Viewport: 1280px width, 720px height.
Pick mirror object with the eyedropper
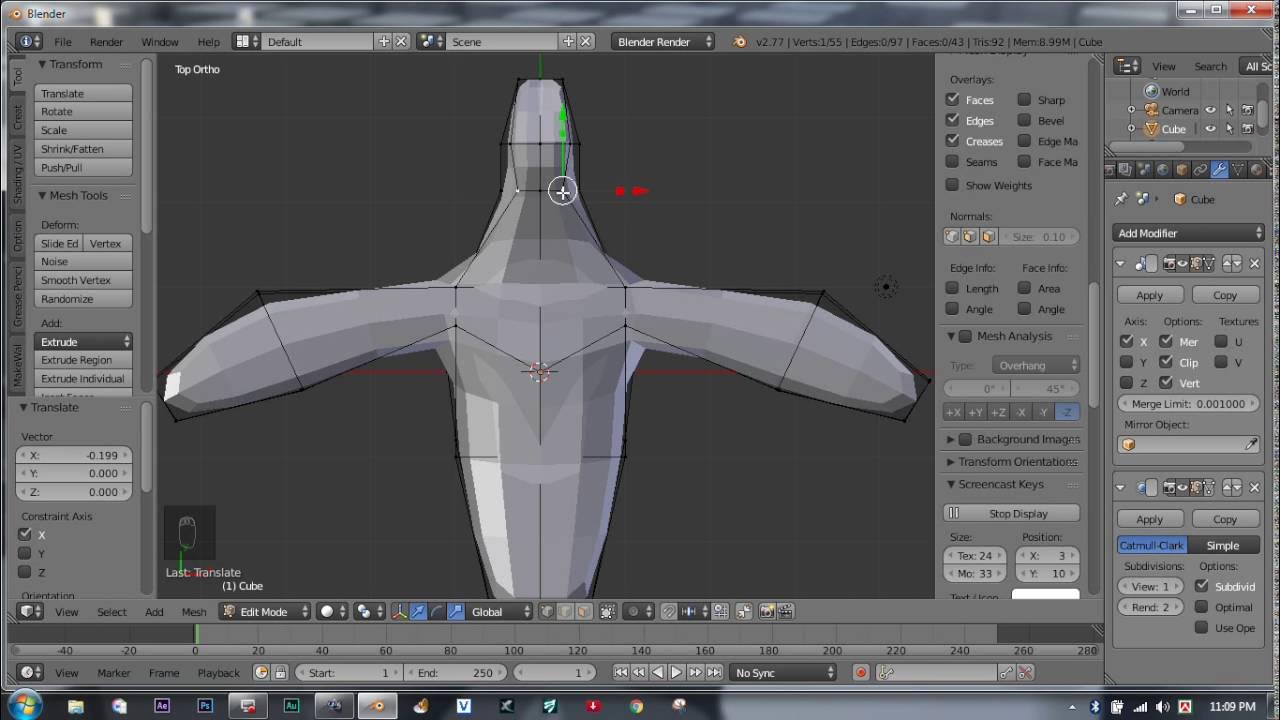(1251, 445)
